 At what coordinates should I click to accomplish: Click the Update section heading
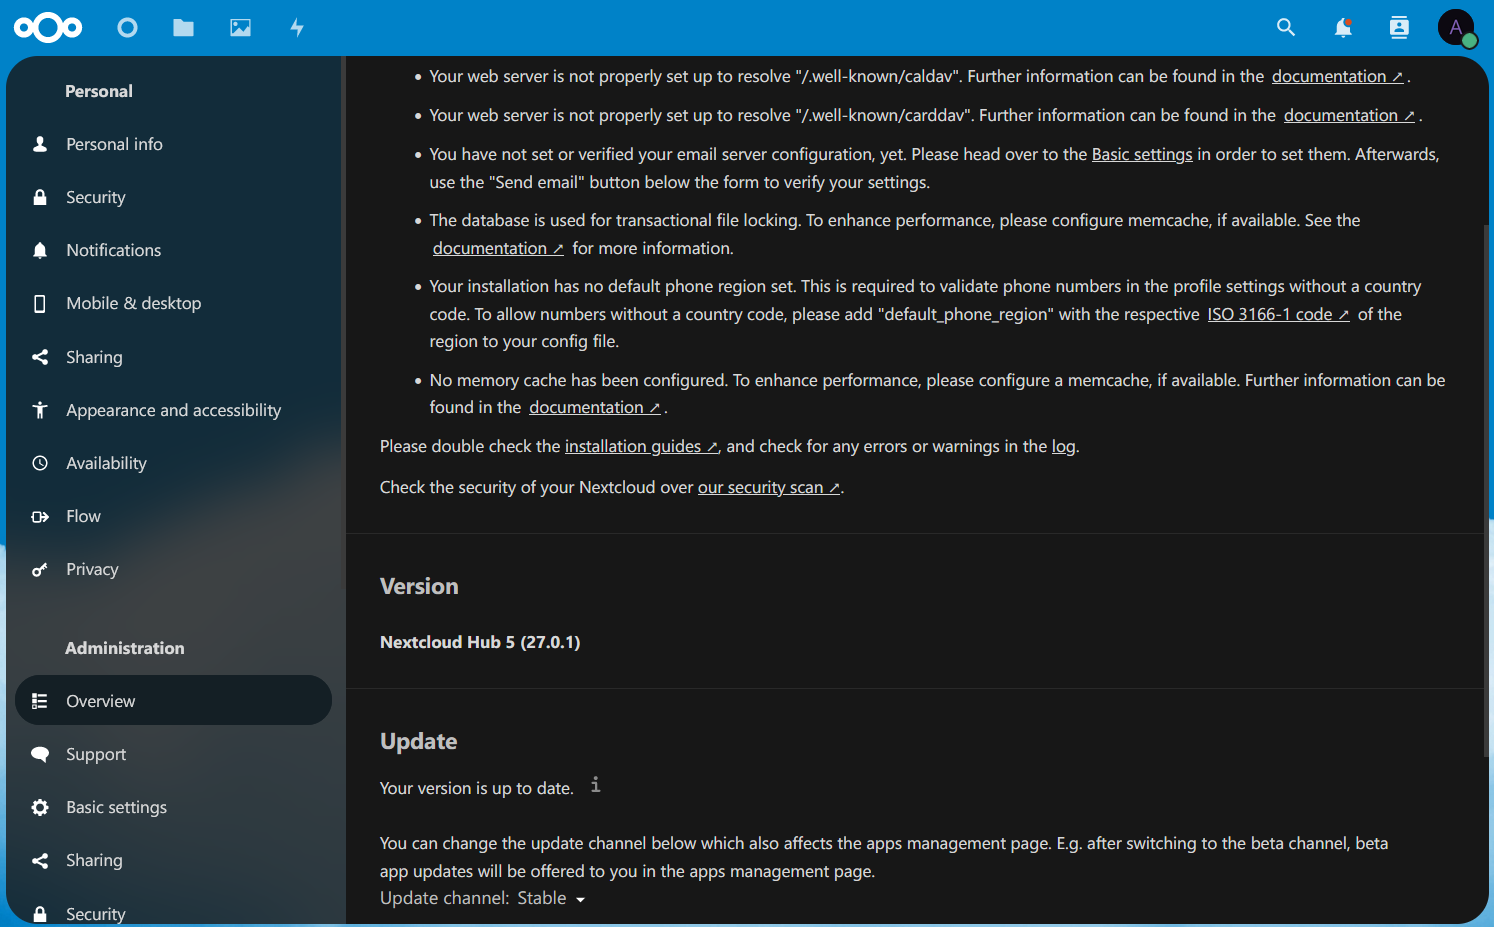418,741
